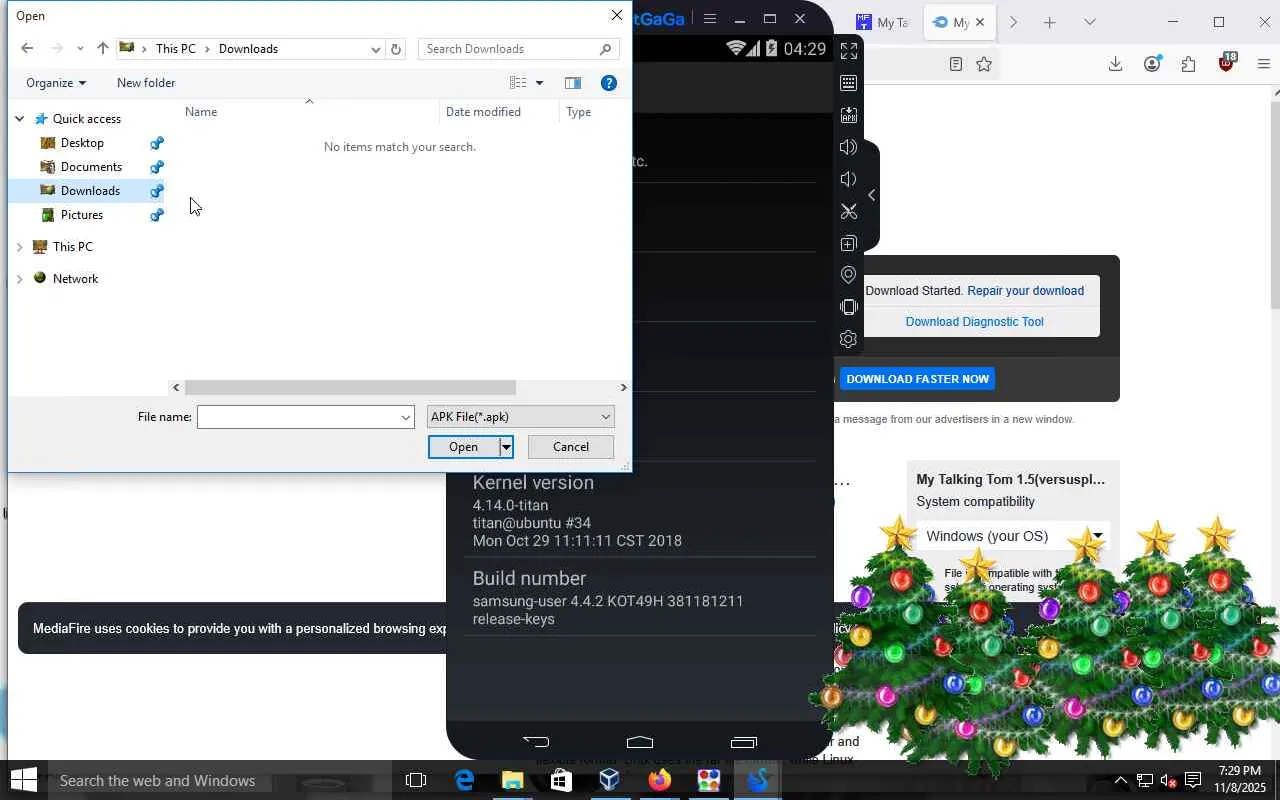The height and width of the screenshot is (800, 1280).
Task: Open the File name dropdown arrow
Action: (406, 417)
